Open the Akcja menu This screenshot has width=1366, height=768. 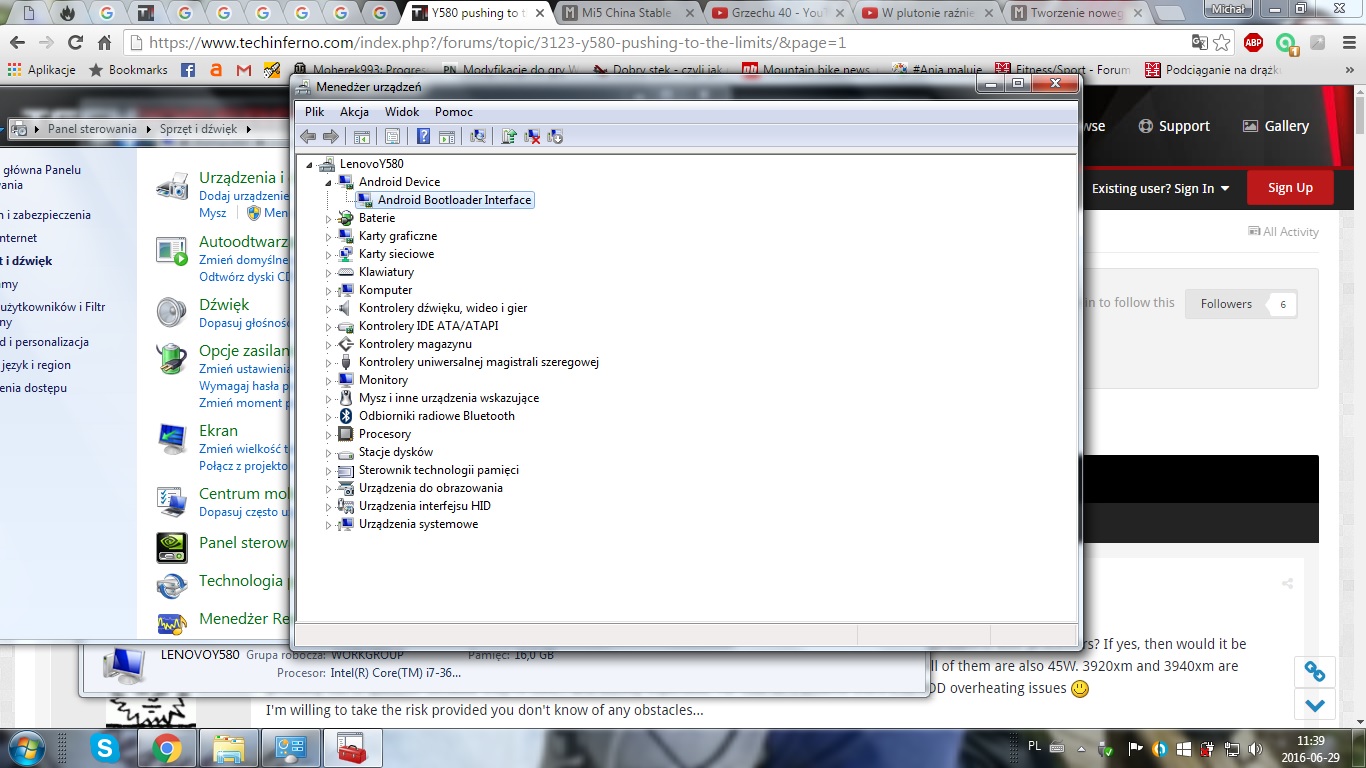coord(354,112)
